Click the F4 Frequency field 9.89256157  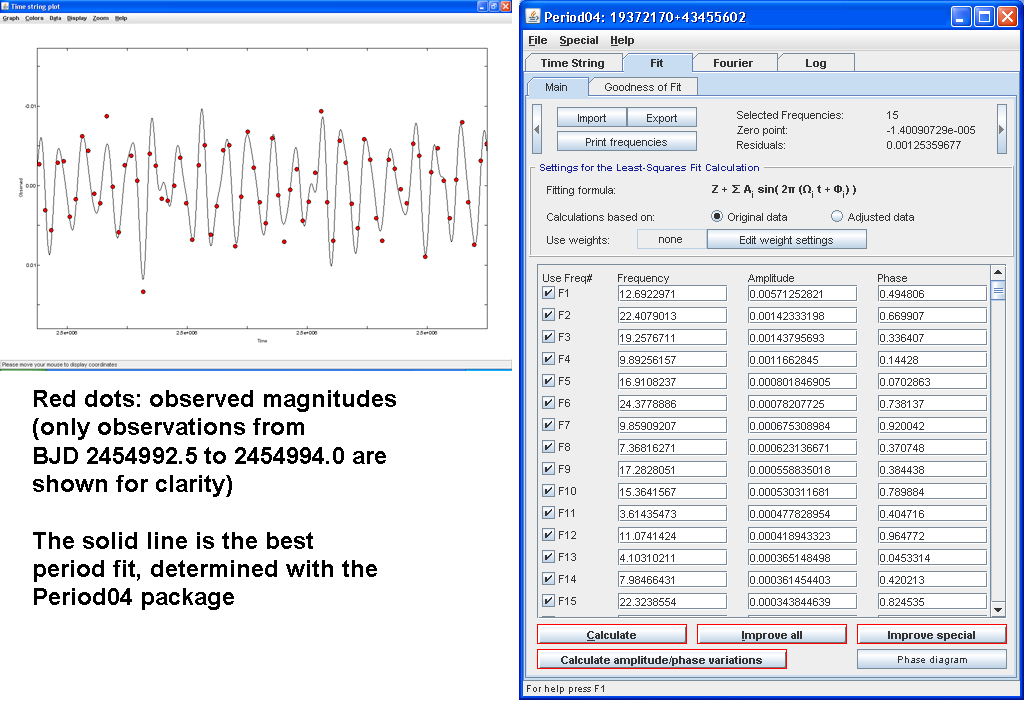[x=672, y=360]
